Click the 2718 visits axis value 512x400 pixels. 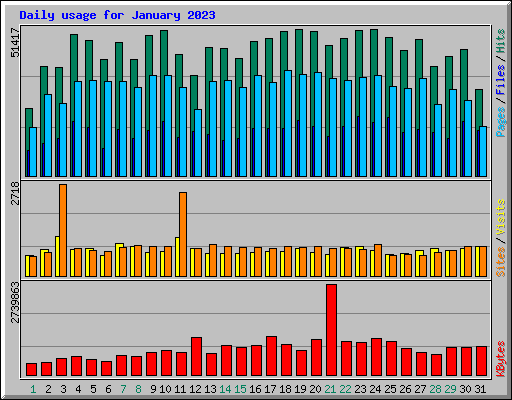pos(15,194)
